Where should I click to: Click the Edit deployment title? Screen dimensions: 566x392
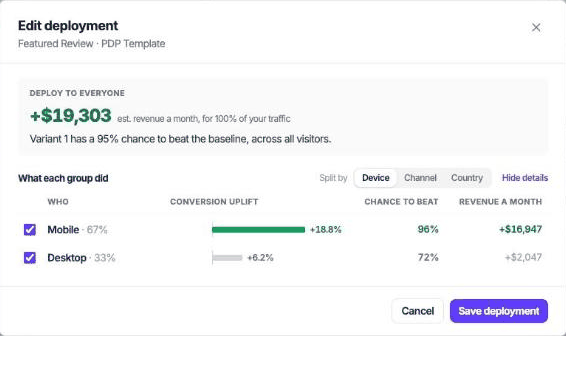(x=68, y=26)
